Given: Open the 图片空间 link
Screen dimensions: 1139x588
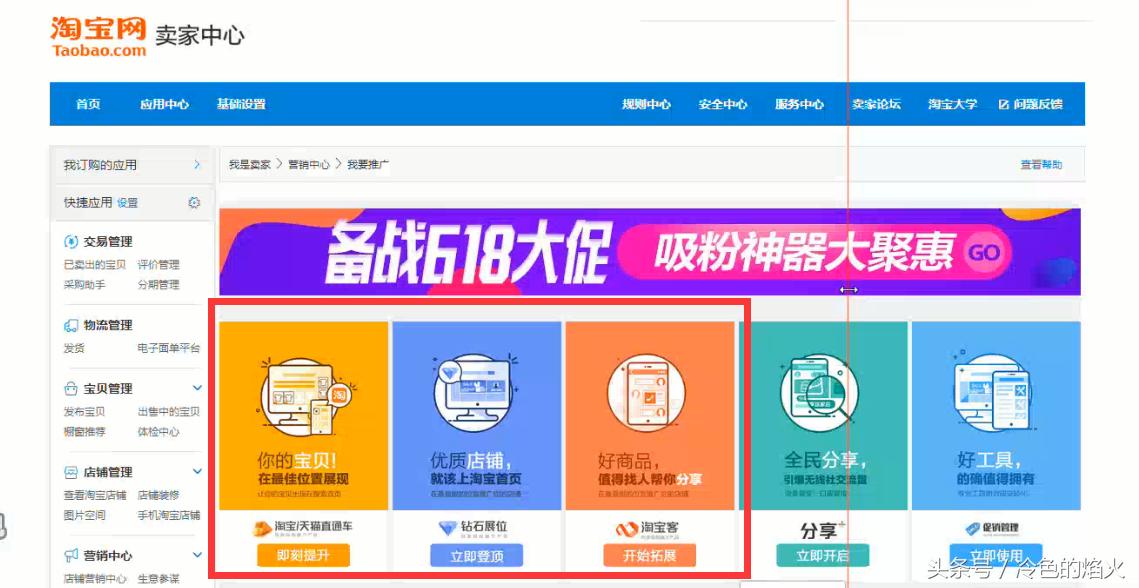Looking at the screenshot, I should [x=84, y=515].
